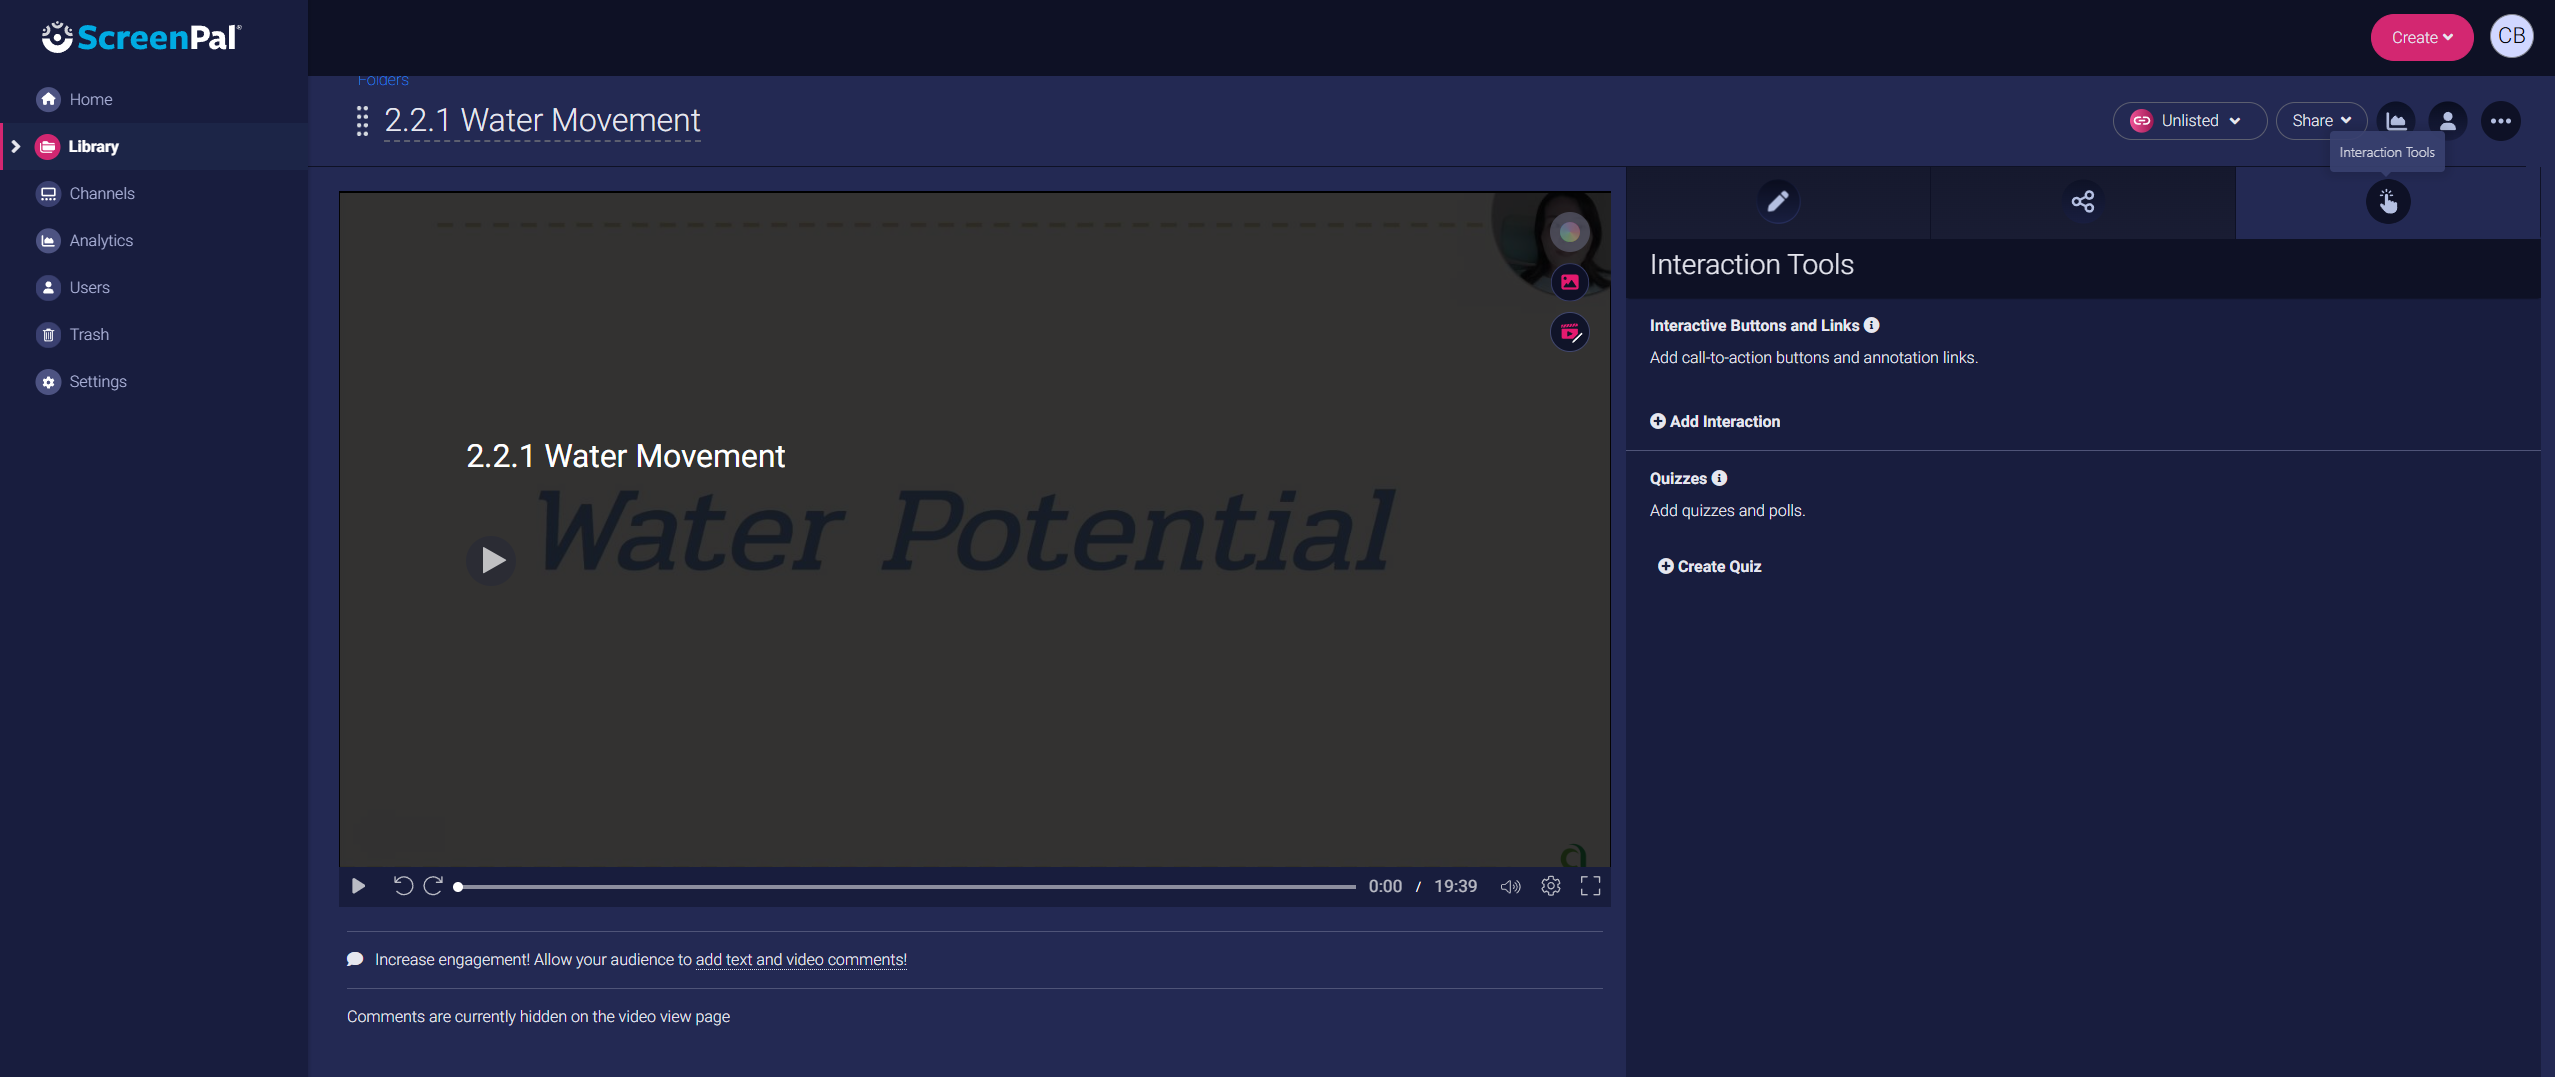Viewport: 2555px width, 1077px height.
Task: Click the pink image thumbnail icon on the video
Action: (x=1568, y=282)
